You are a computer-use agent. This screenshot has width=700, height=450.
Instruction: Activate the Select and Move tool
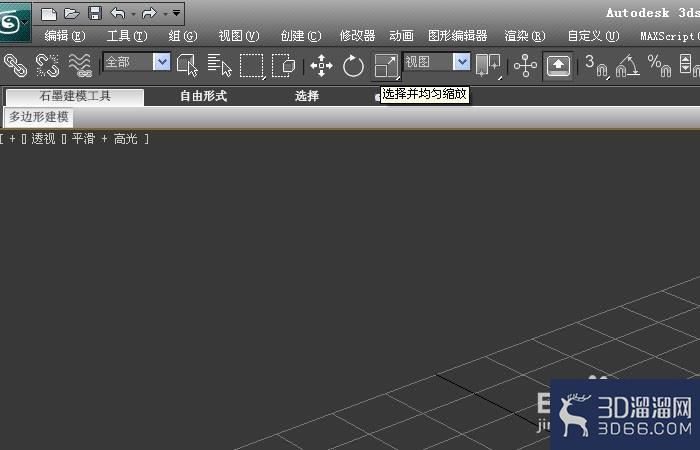[x=321, y=66]
